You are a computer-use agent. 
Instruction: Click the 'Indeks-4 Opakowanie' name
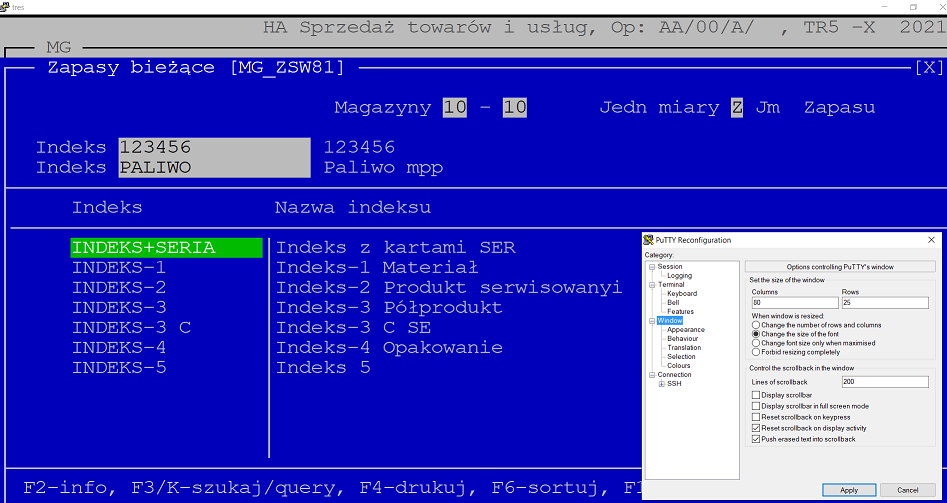(389, 348)
